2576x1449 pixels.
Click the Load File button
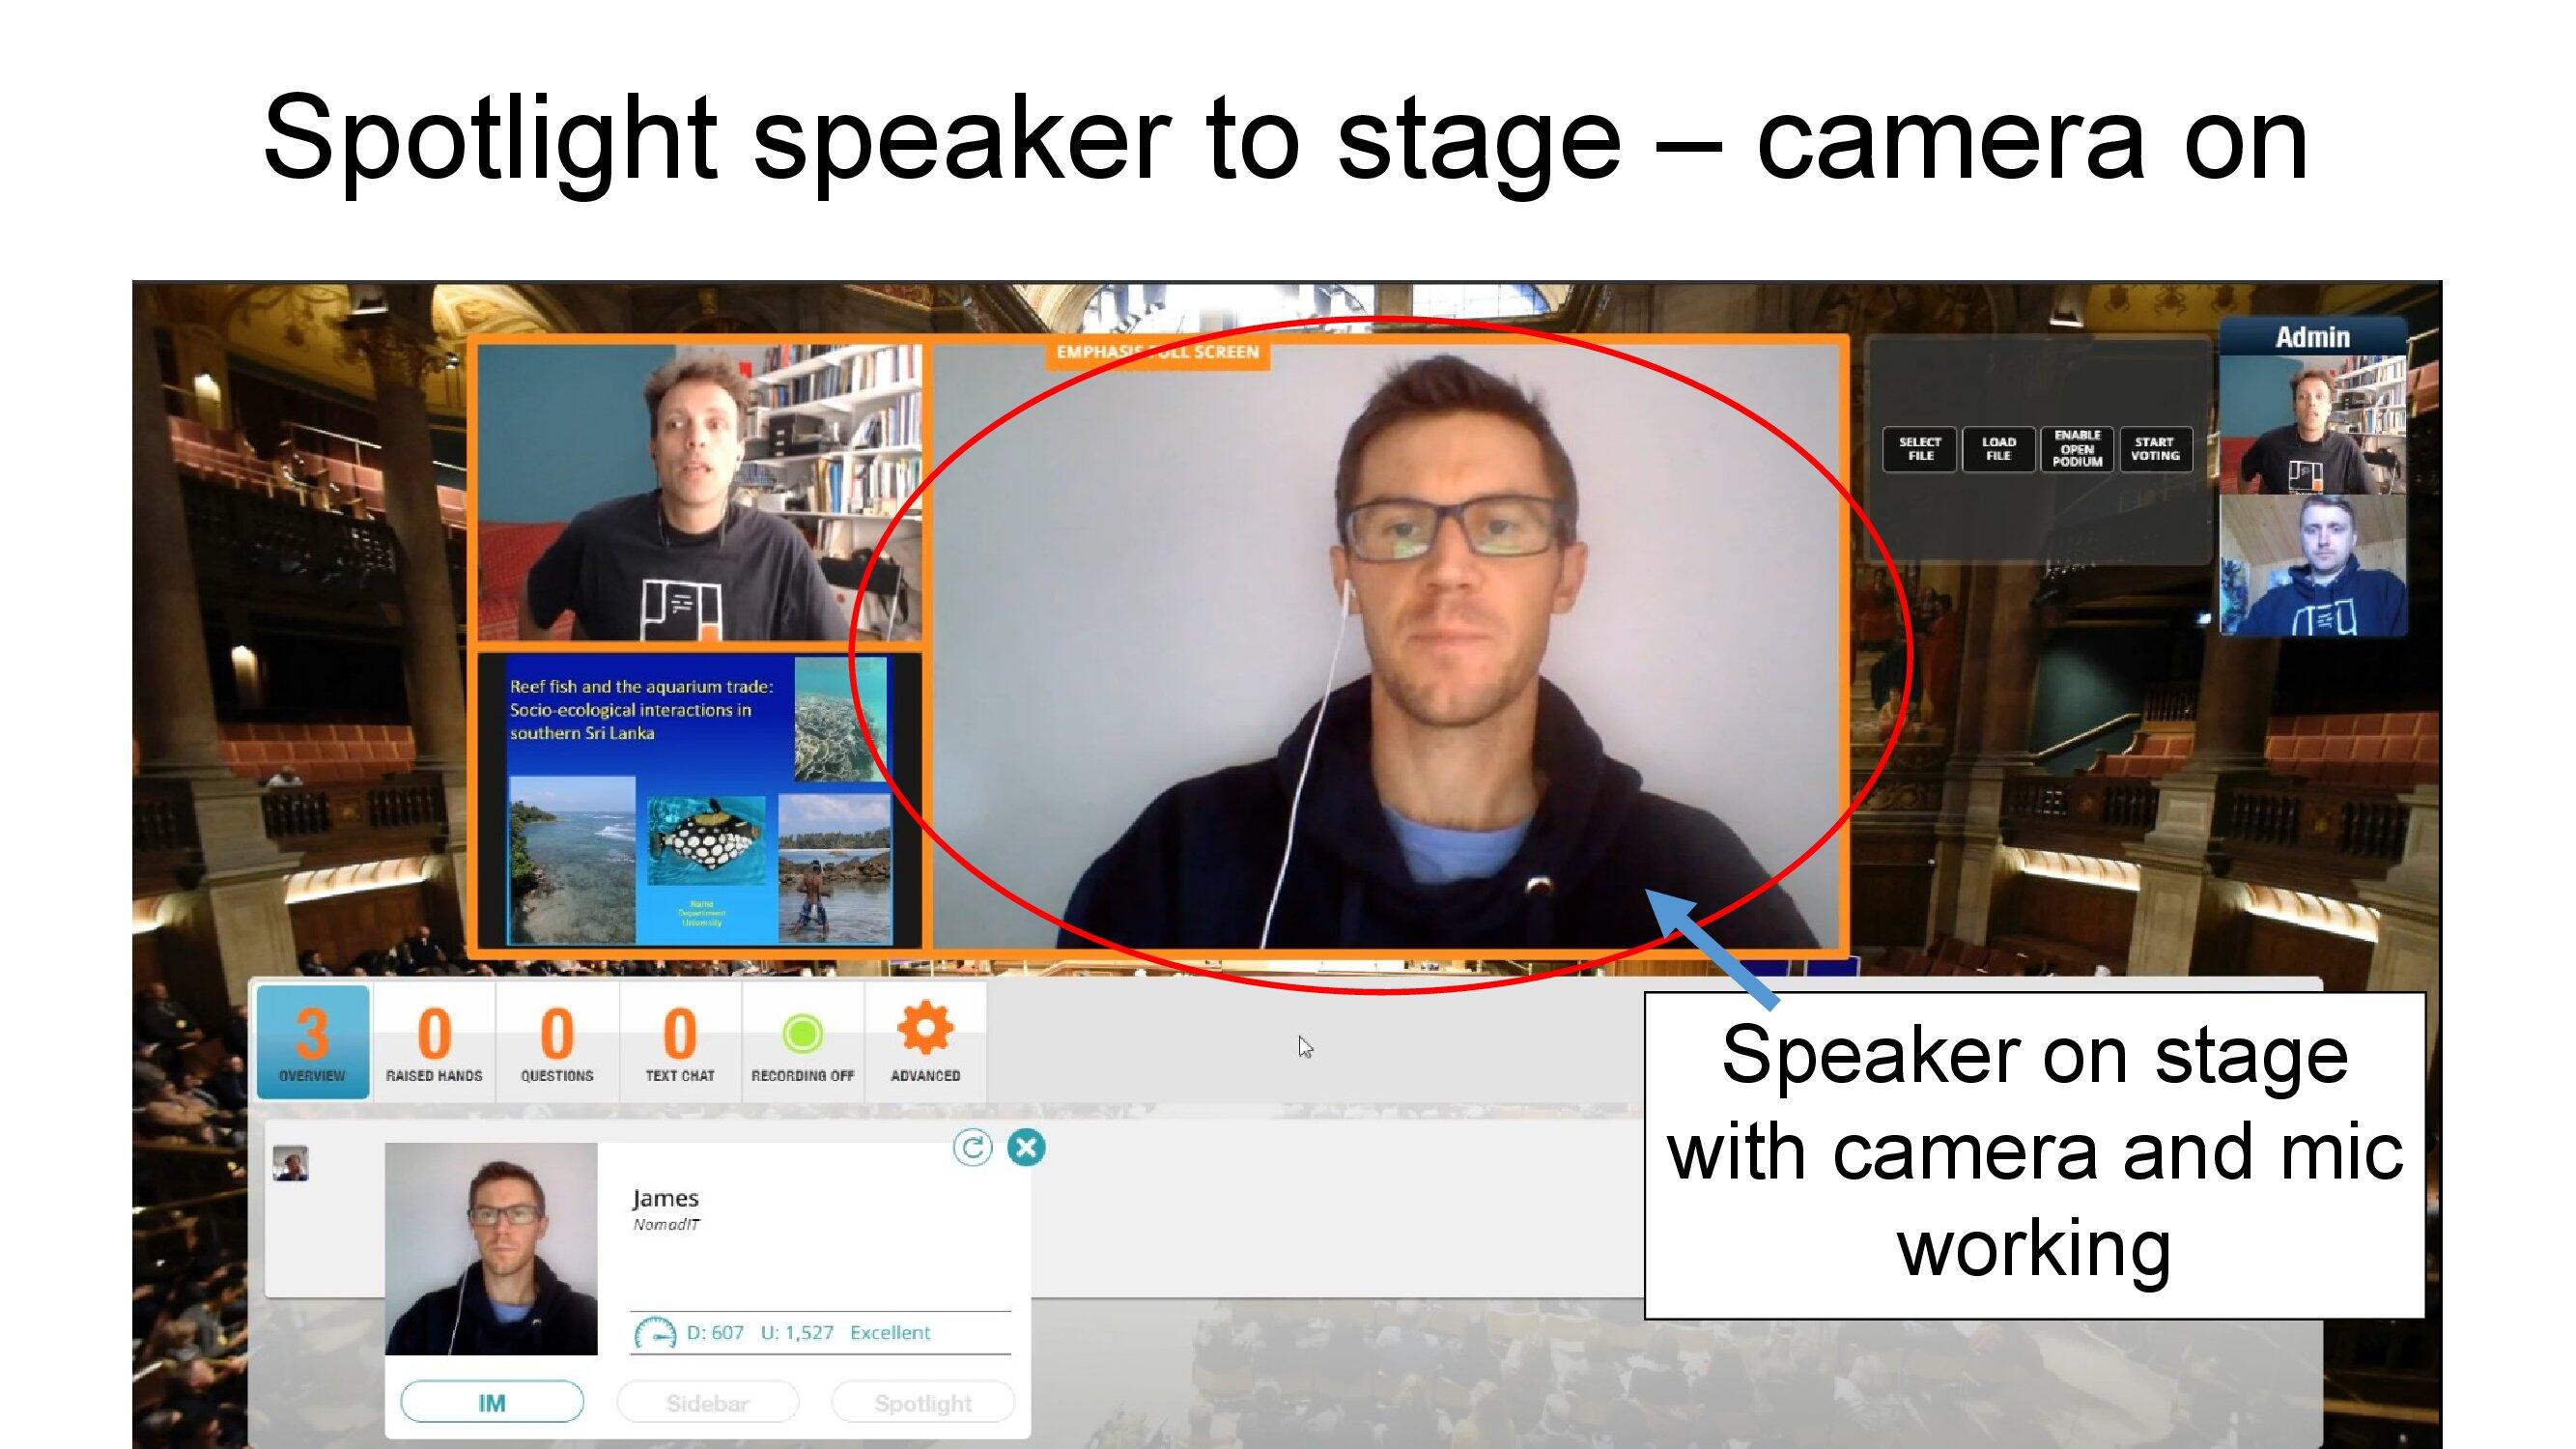pos(1998,449)
